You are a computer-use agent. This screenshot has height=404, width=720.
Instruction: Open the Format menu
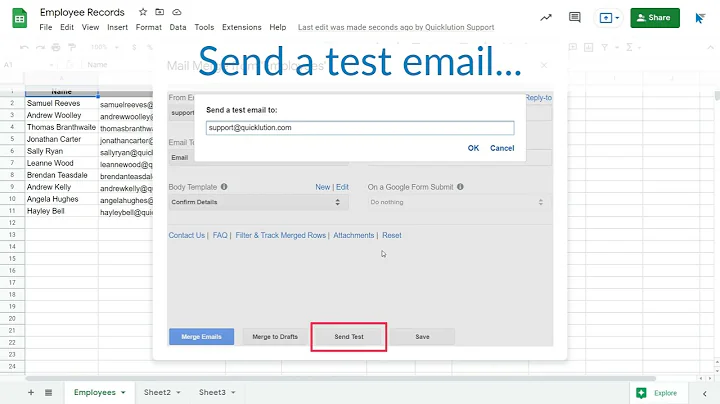[x=148, y=27]
